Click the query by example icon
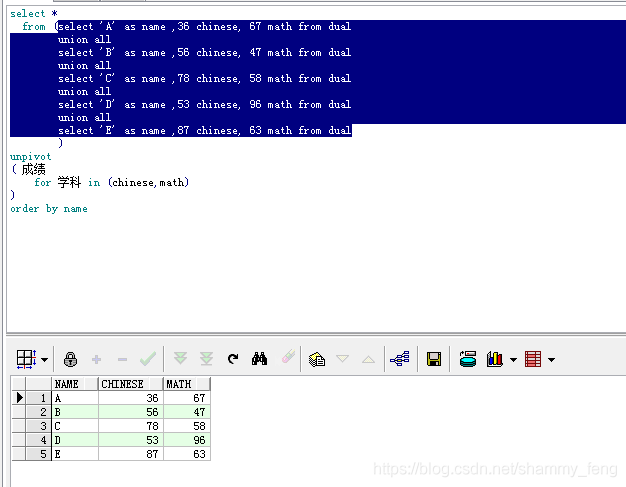Viewport: 626px width, 487px height. click(x=317, y=359)
